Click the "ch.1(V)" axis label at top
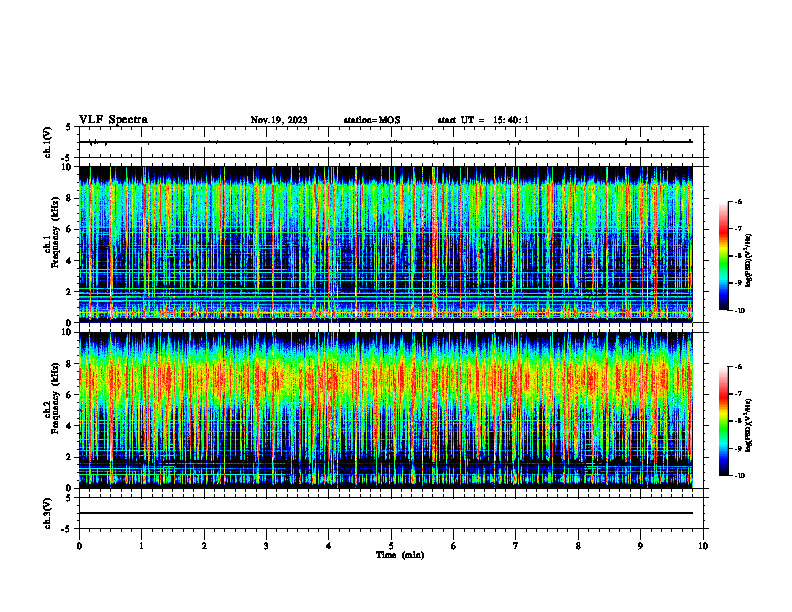This screenshot has width=792, height=612. tap(48, 142)
